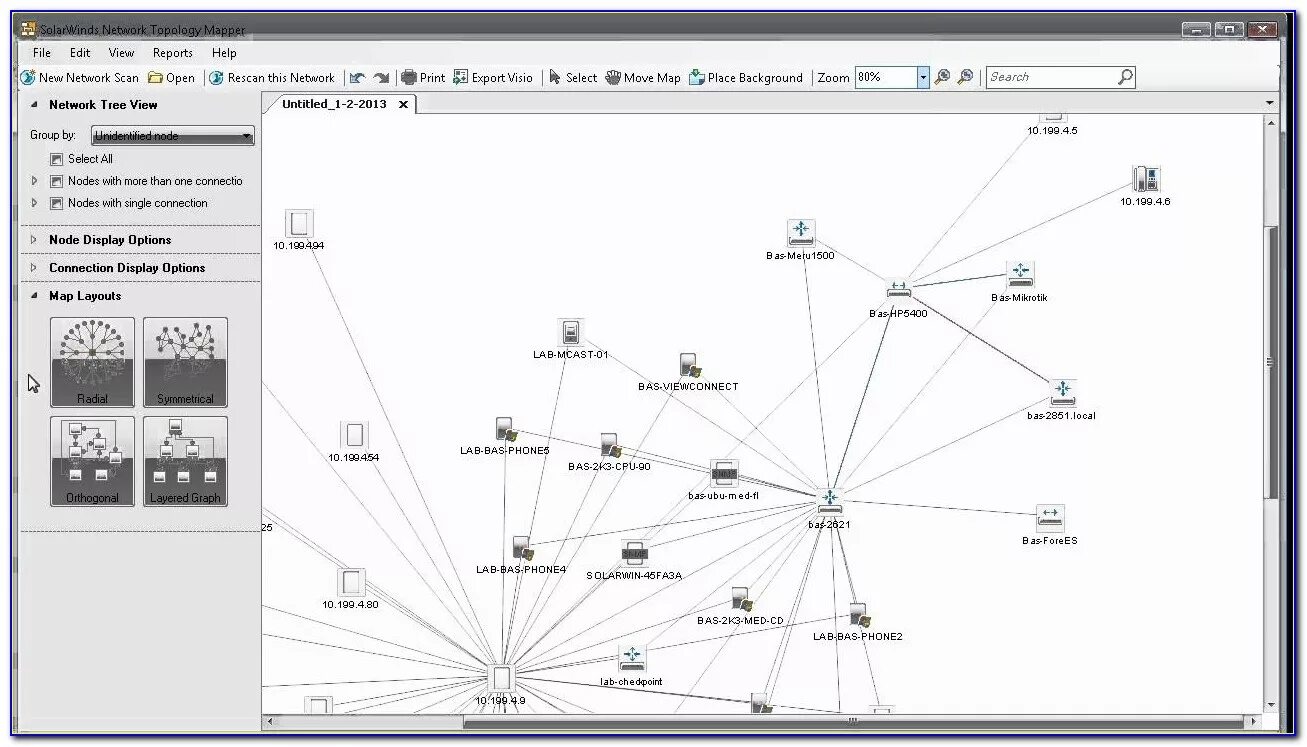Select the 10.199.4.80 node icon
The width and height of the screenshot is (1307, 747).
click(x=350, y=582)
